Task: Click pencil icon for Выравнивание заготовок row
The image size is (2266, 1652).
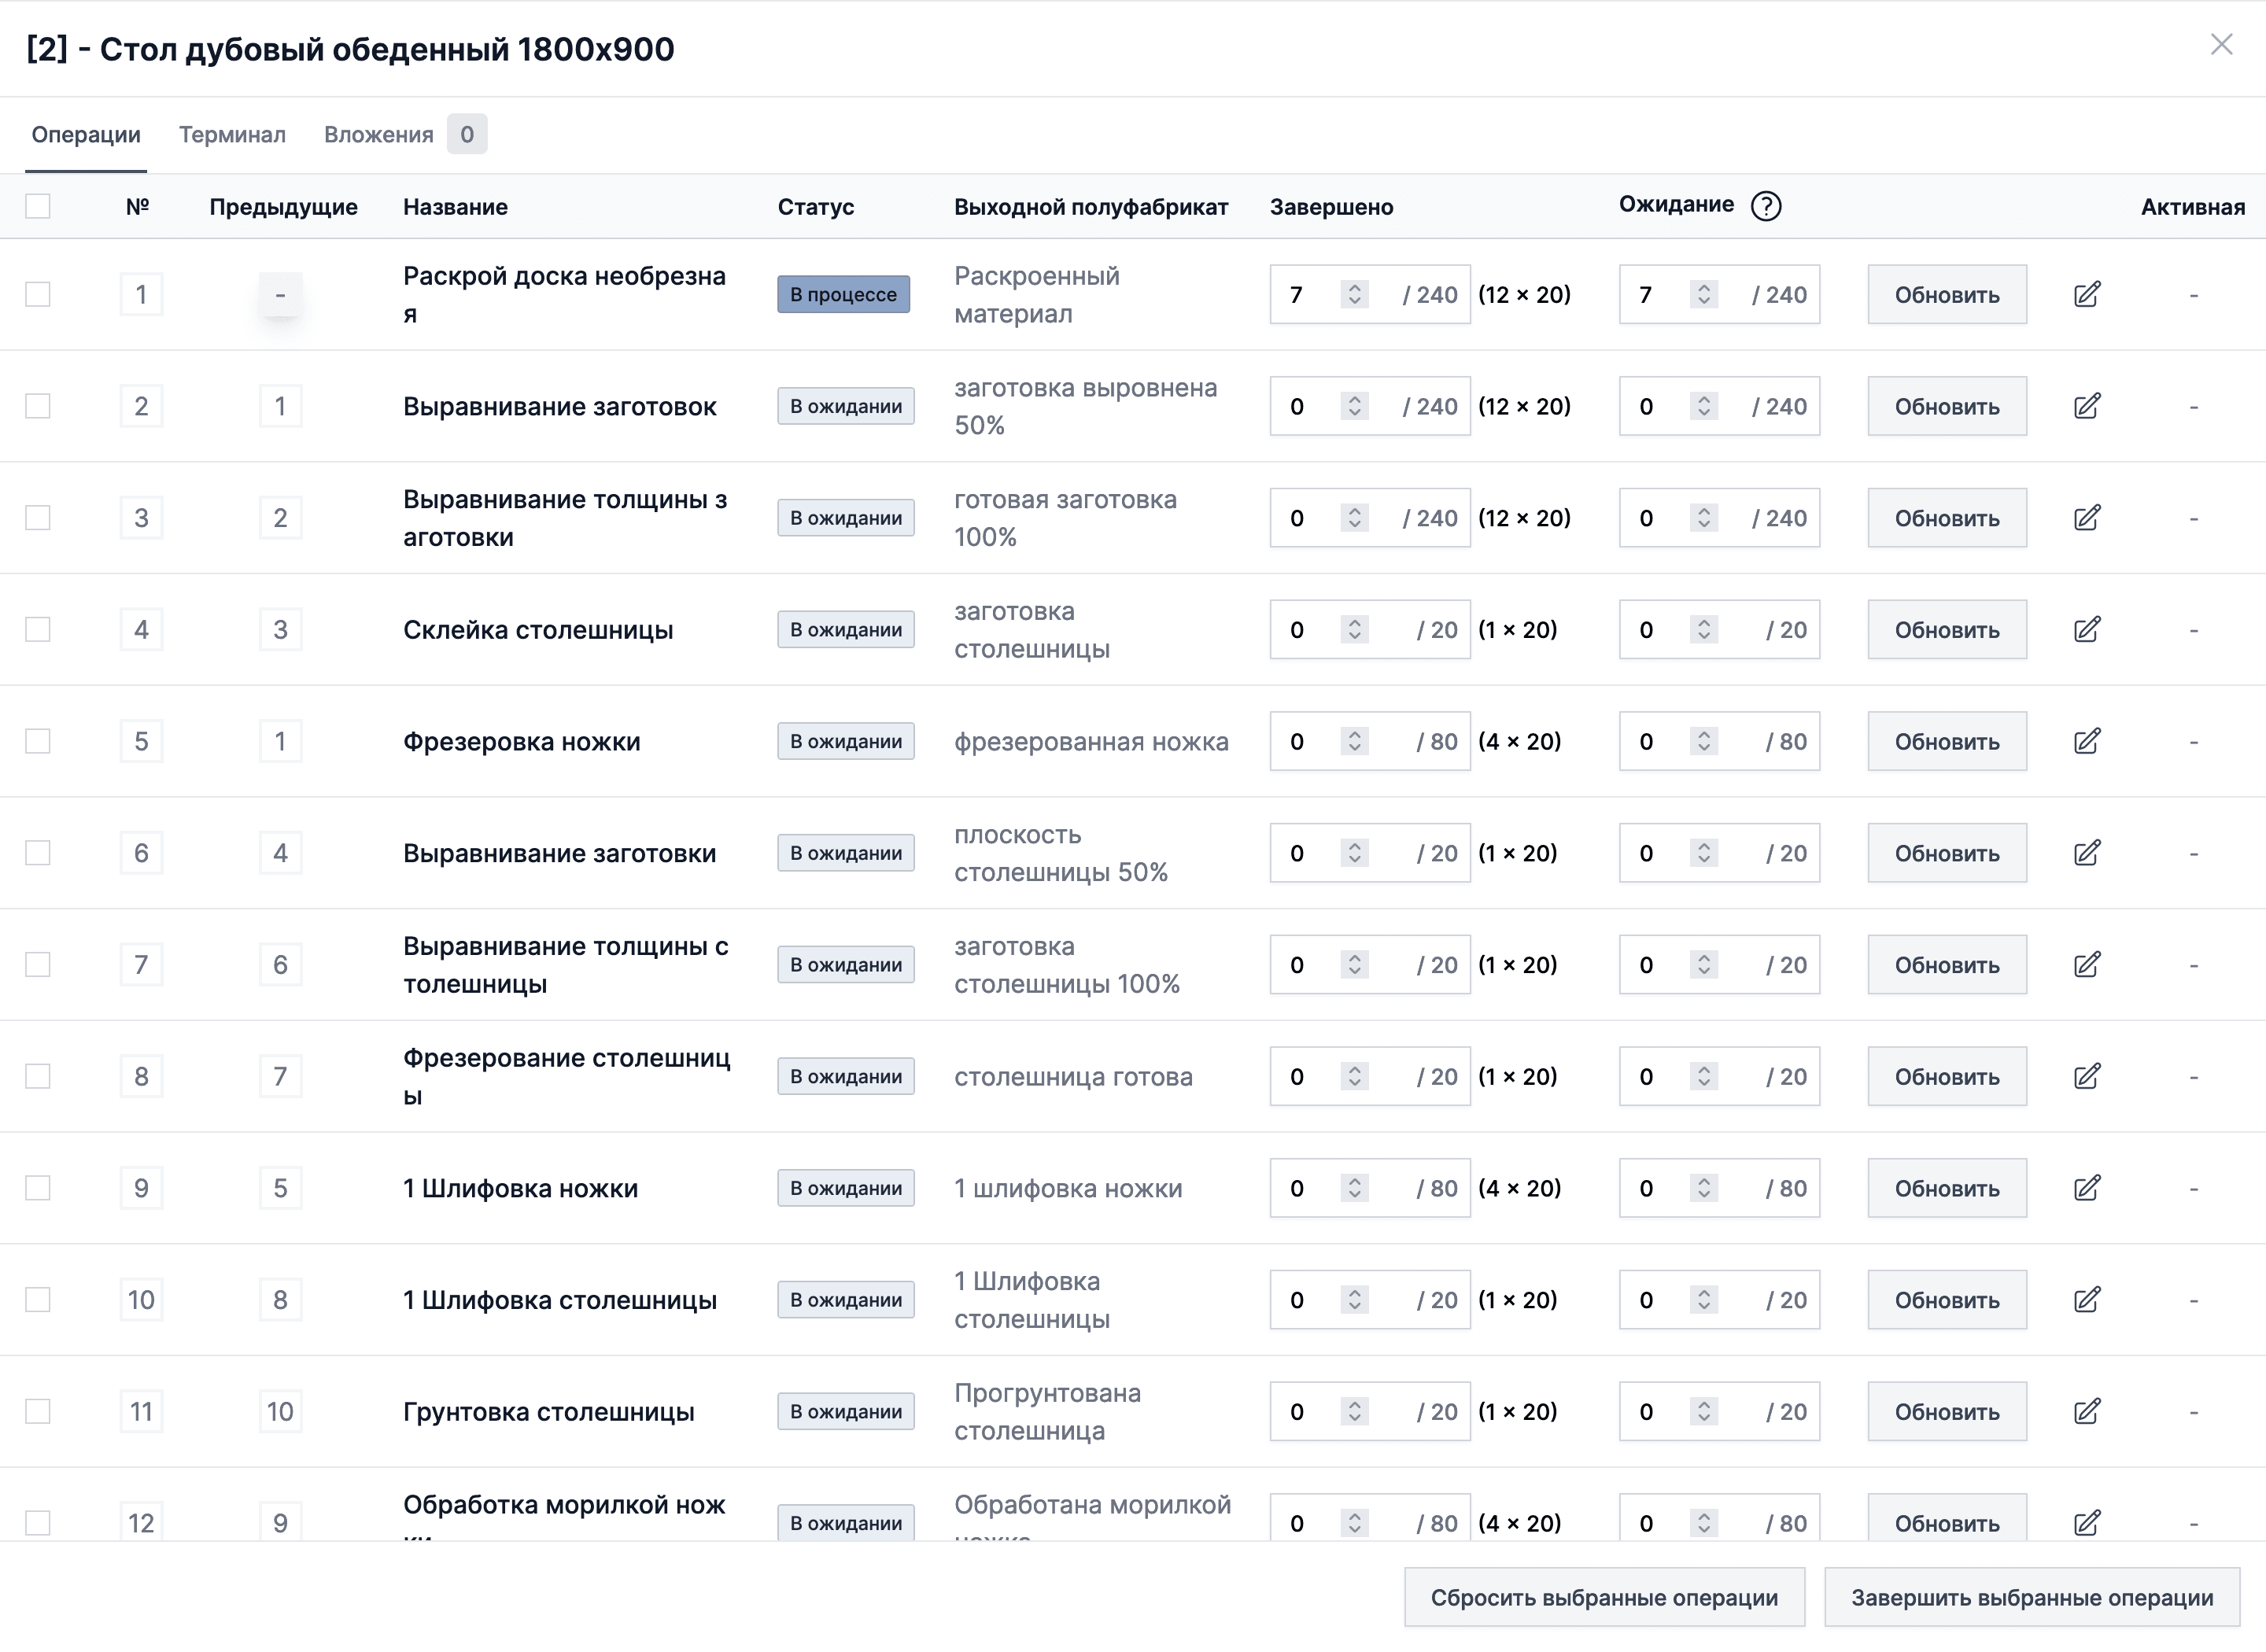Action: [2088, 406]
